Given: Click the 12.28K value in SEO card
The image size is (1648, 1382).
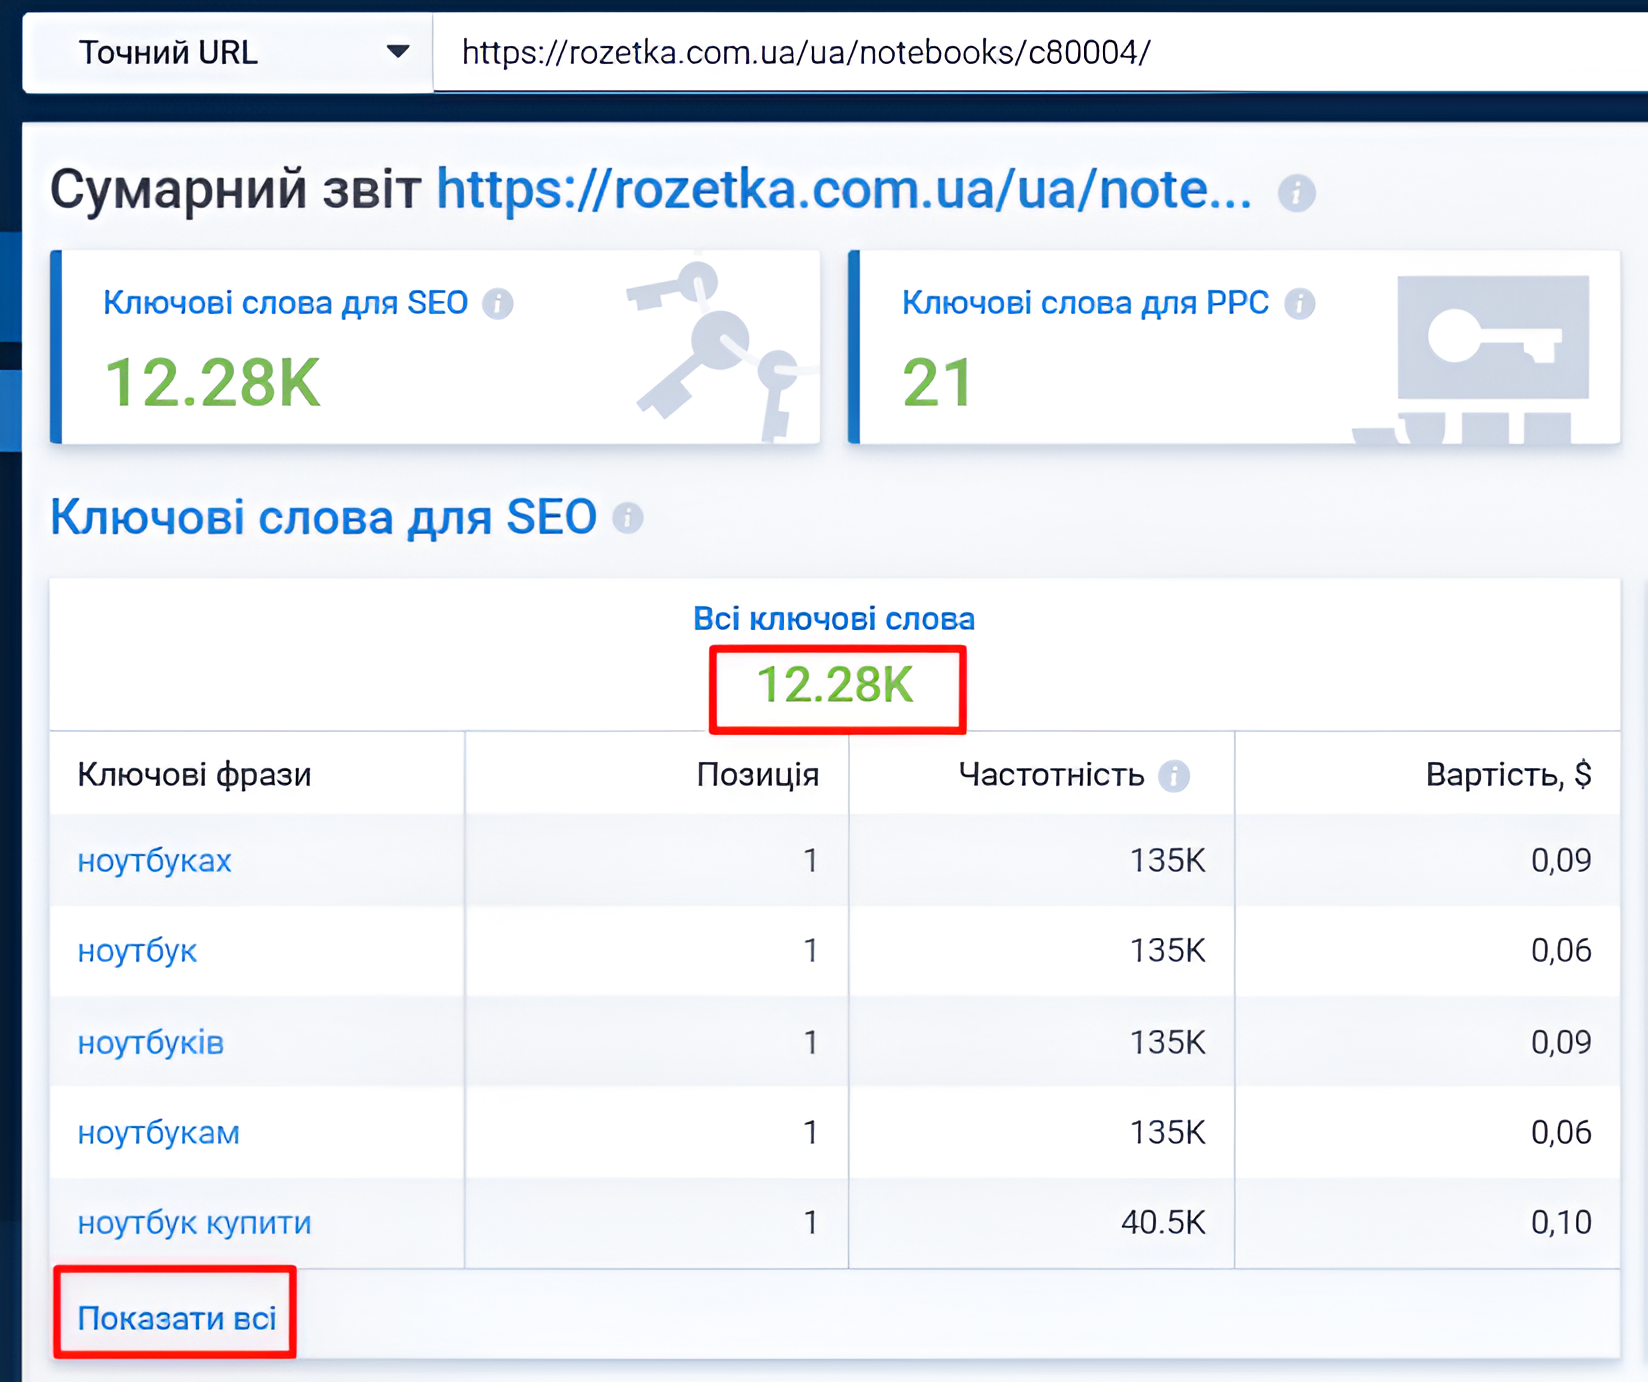Looking at the screenshot, I should (x=213, y=383).
